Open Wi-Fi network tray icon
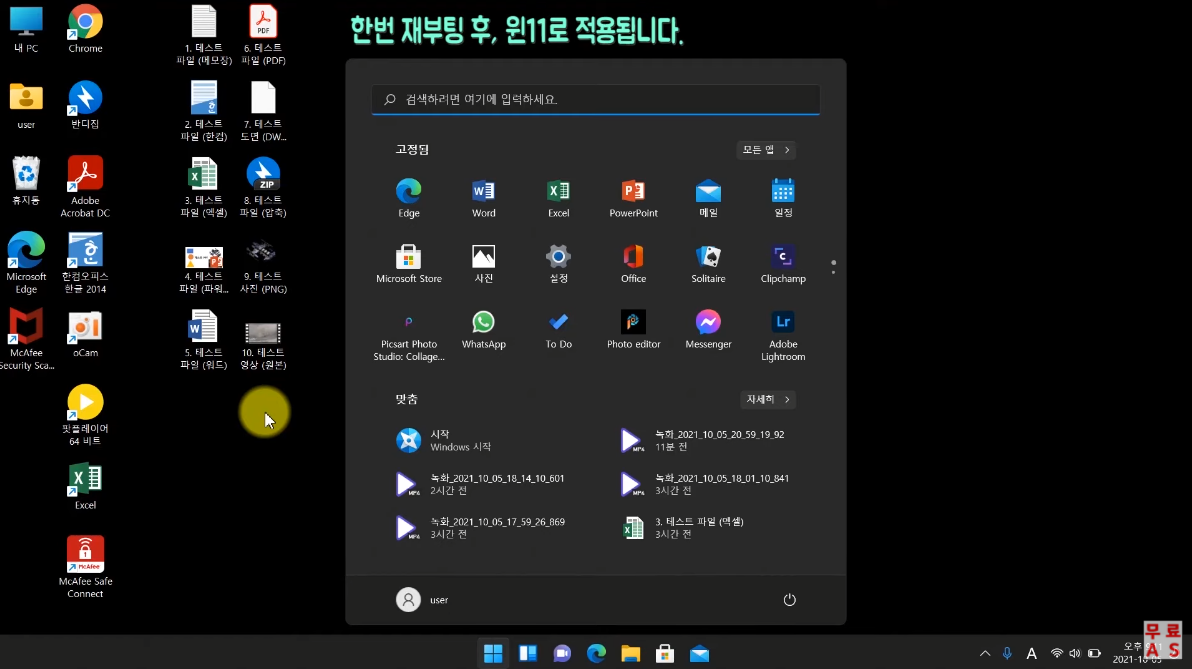1192x669 pixels. (1057, 653)
